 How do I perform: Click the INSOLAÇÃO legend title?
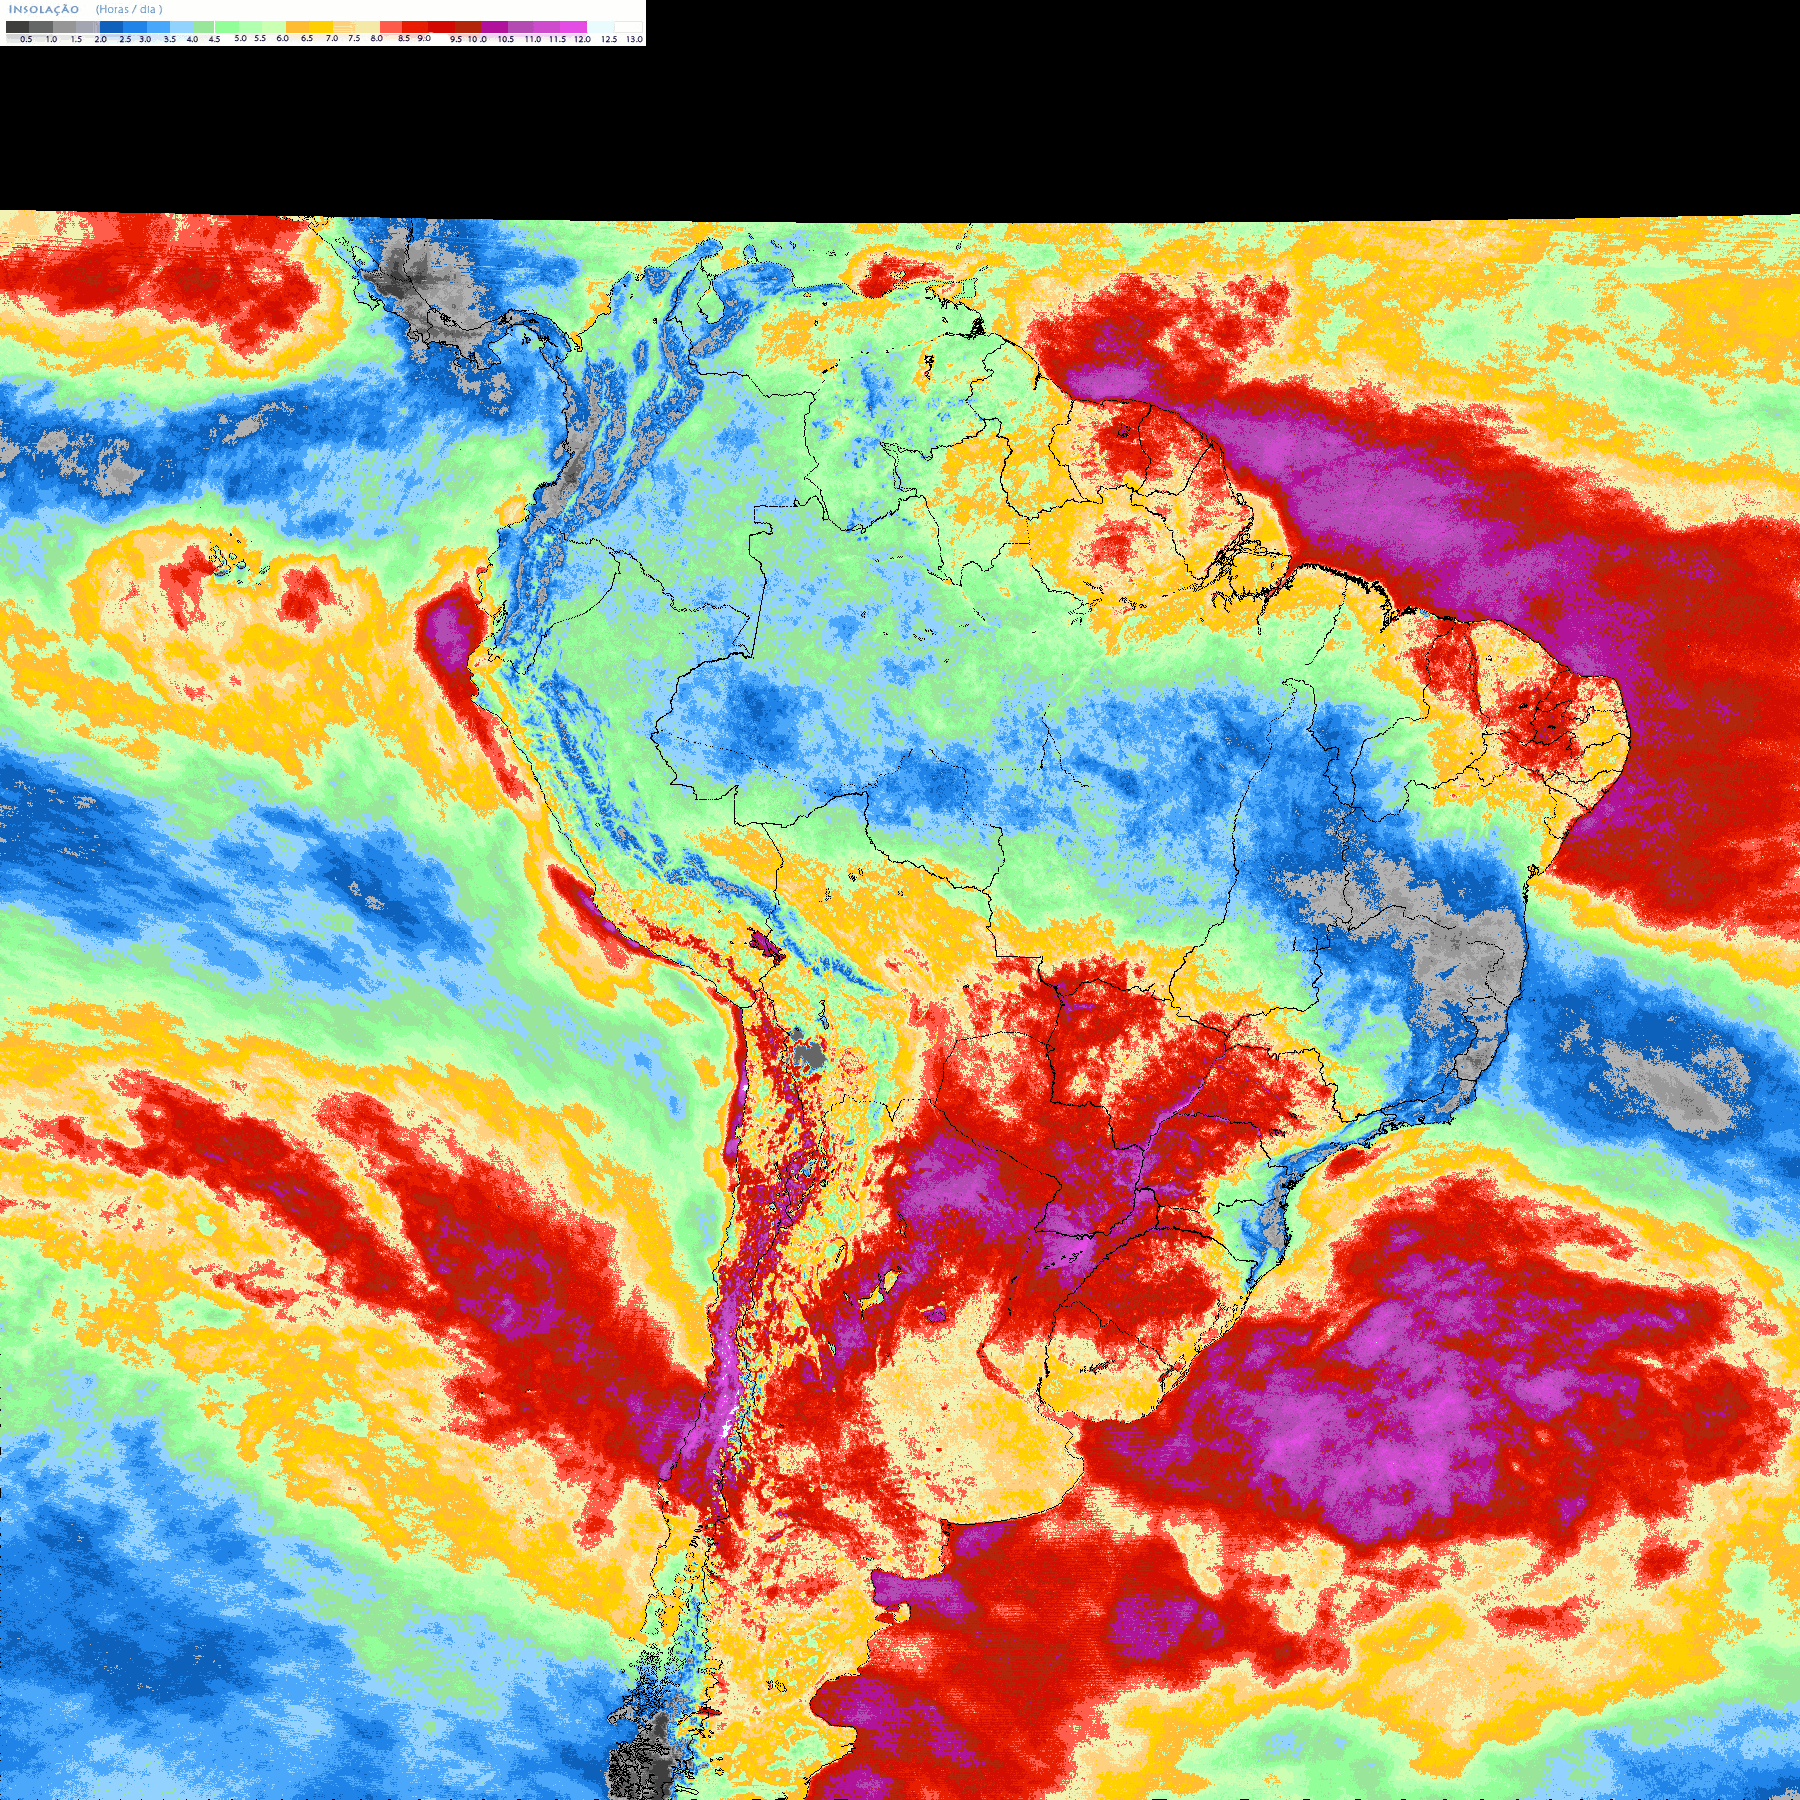tap(44, 9)
